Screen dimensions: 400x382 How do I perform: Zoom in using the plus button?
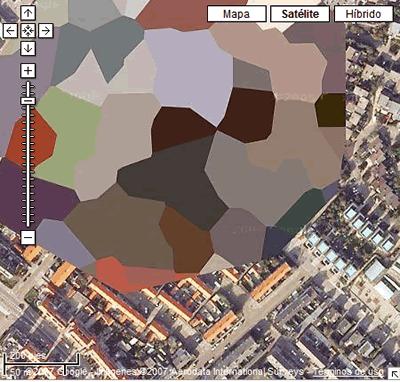pos(28,71)
